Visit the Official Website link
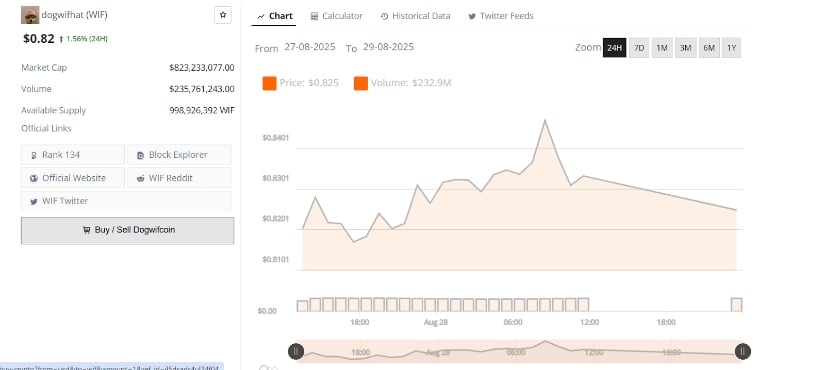Image resolution: width=825 pixels, height=370 pixels. pos(73,178)
